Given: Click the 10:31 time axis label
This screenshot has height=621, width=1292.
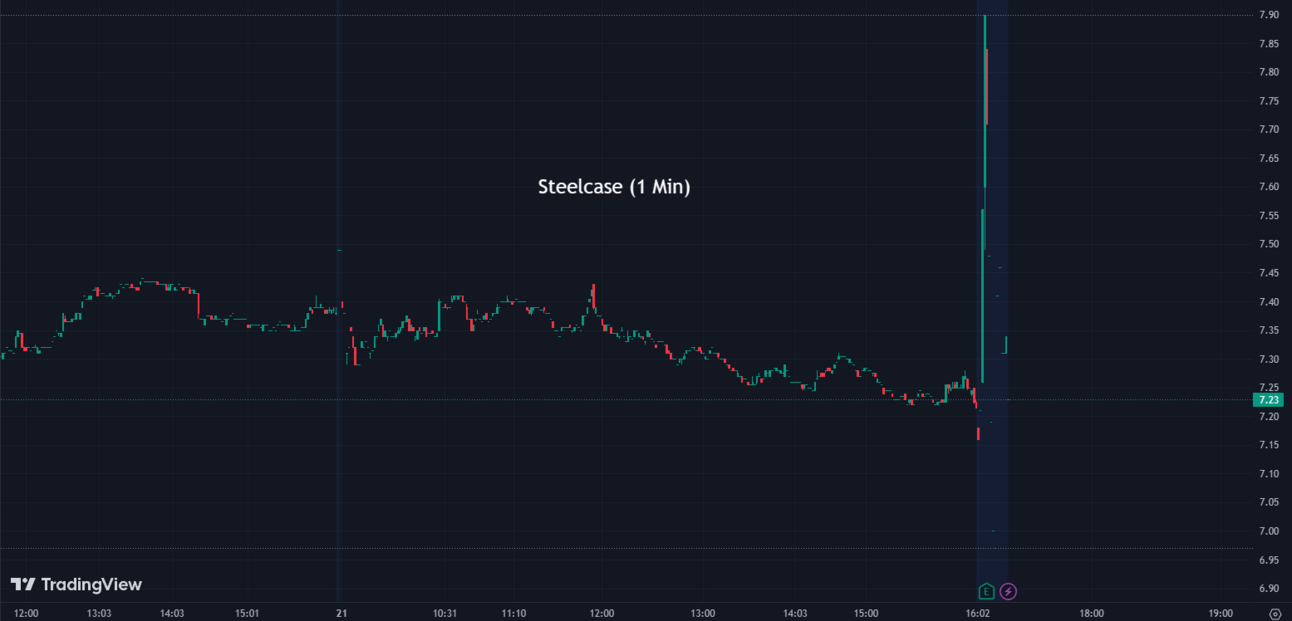Looking at the screenshot, I should pyautogui.click(x=445, y=613).
